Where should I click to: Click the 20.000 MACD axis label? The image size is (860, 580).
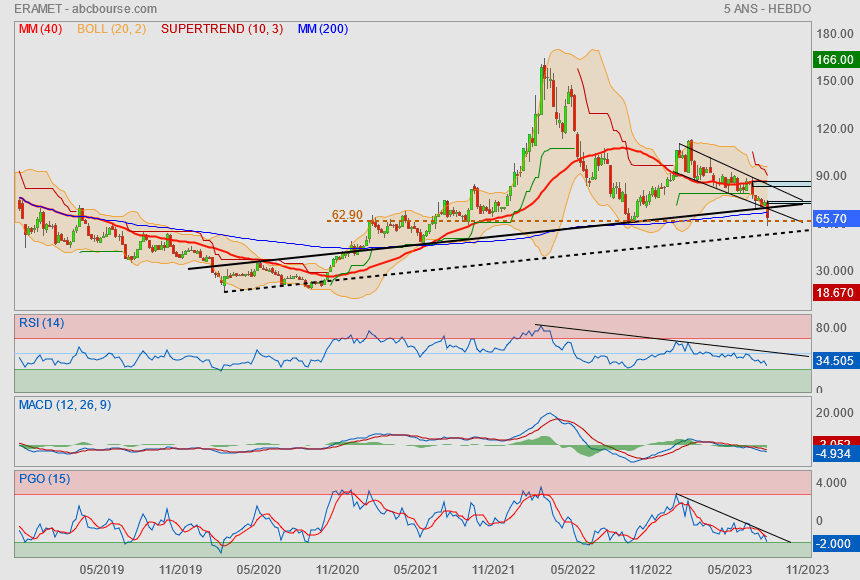(x=835, y=413)
